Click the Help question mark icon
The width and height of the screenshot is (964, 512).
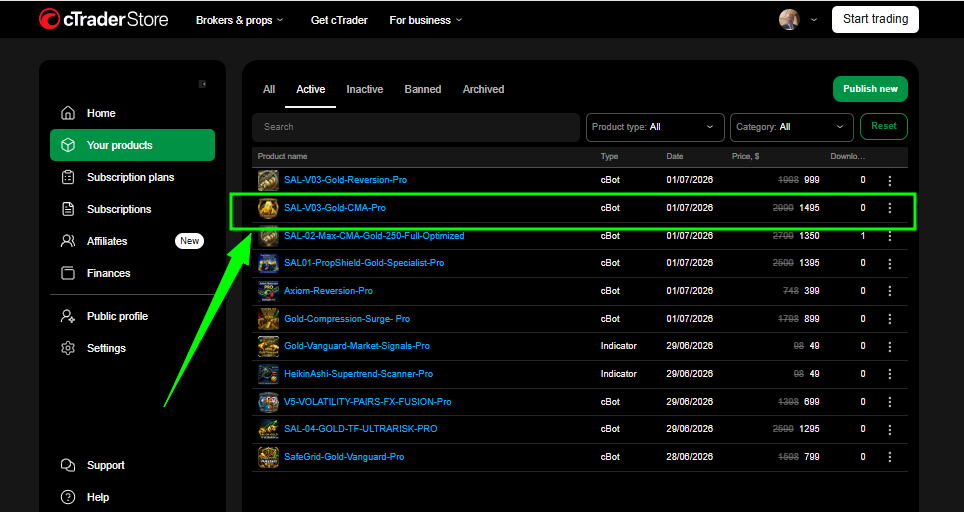[x=68, y=497]
